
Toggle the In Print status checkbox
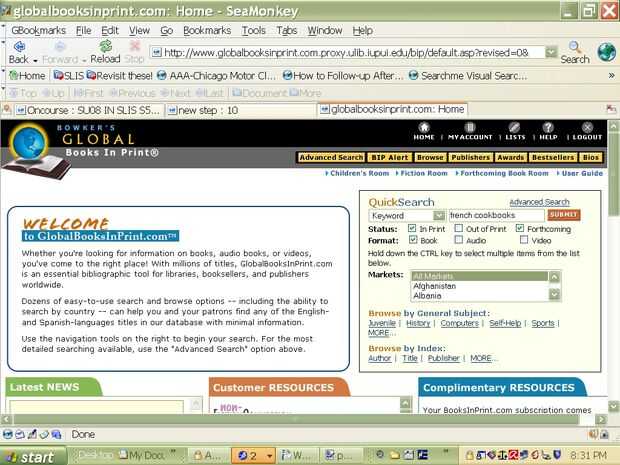pos(412,228)
